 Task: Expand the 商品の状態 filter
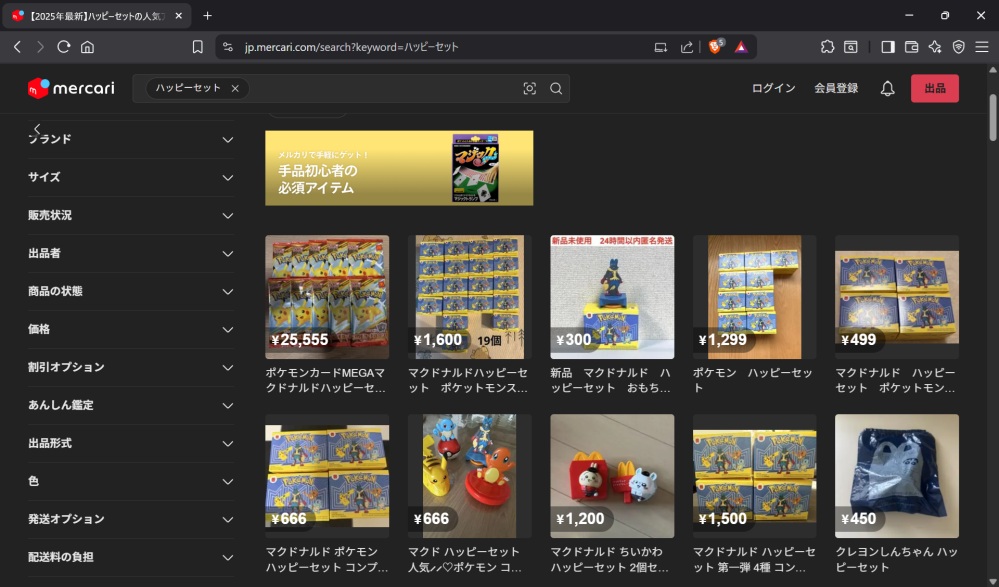pos(131,291)
